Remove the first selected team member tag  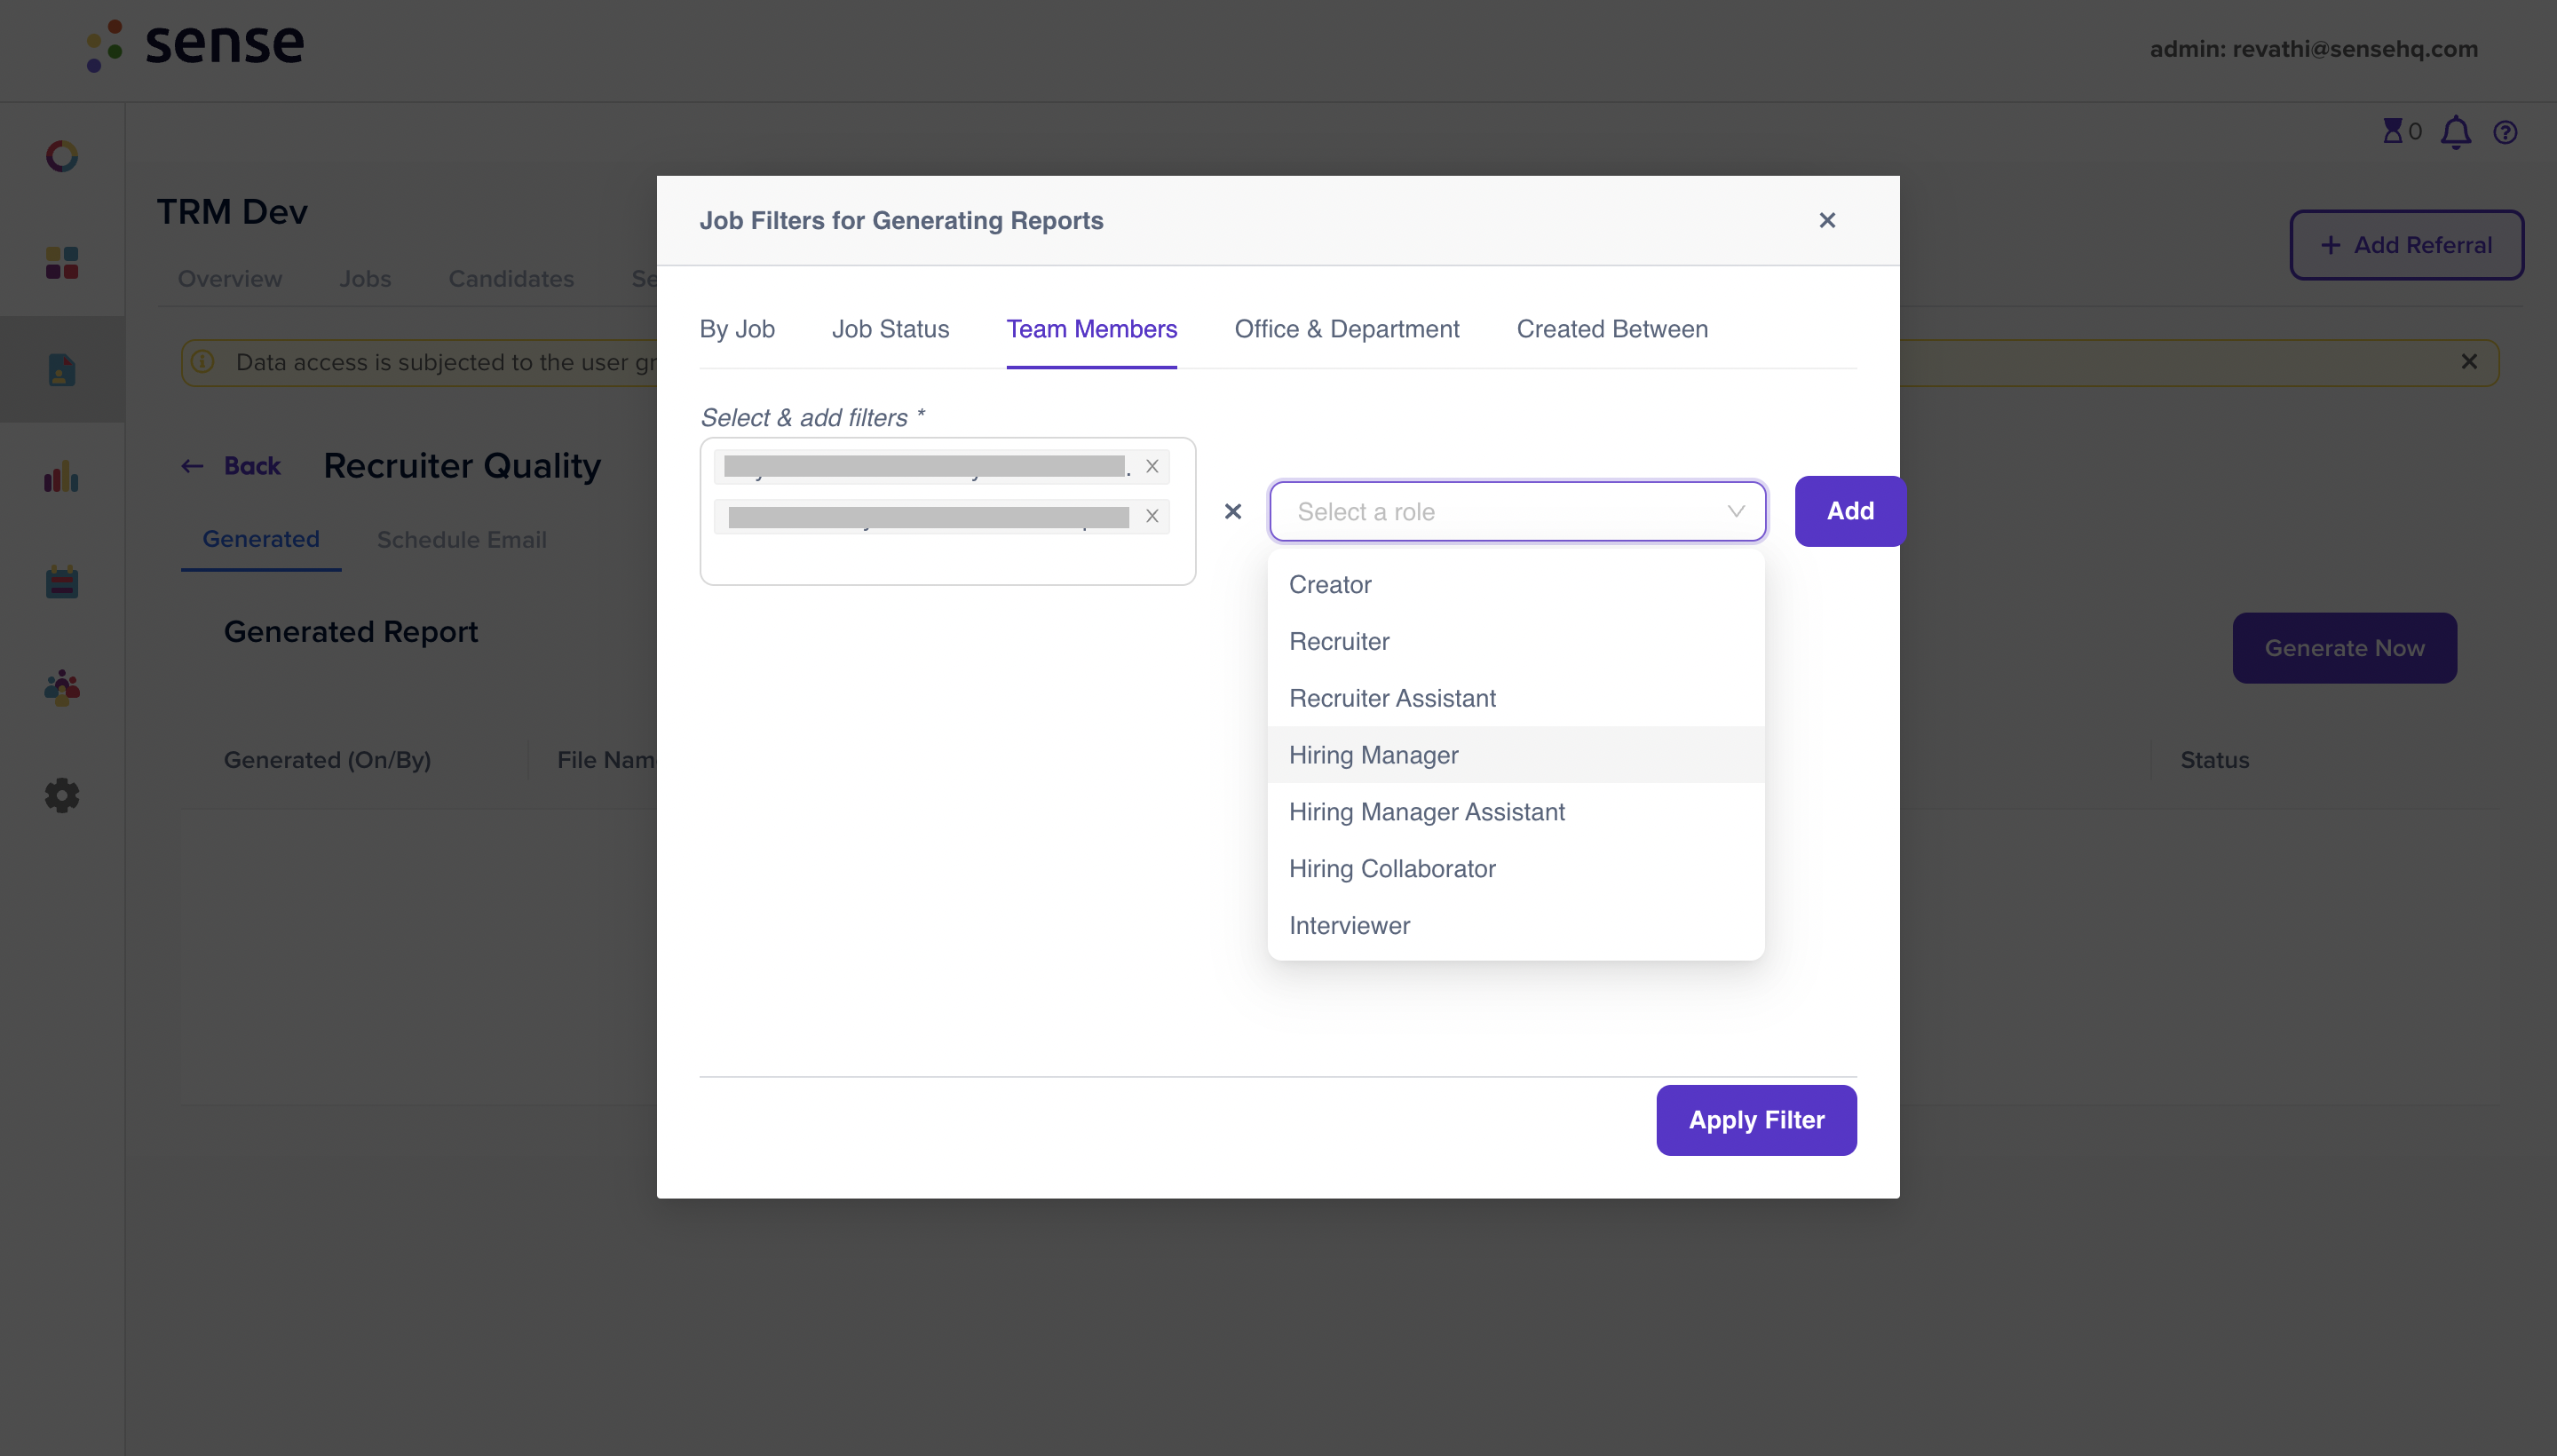[x=1152, y=466]
